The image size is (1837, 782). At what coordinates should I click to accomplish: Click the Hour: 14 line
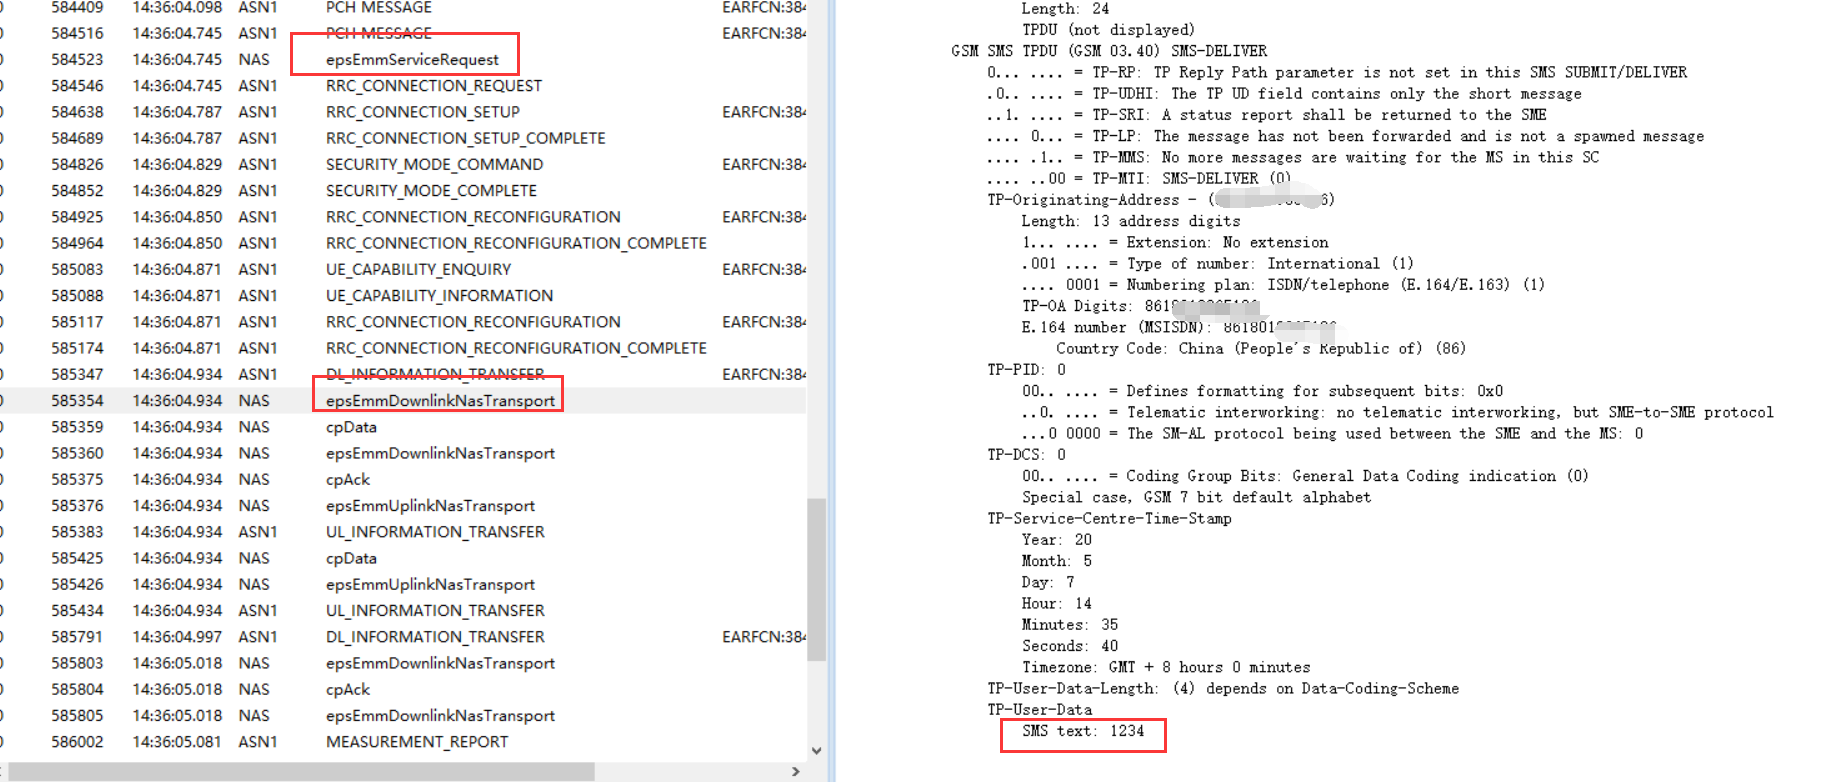coord(1056,603)
